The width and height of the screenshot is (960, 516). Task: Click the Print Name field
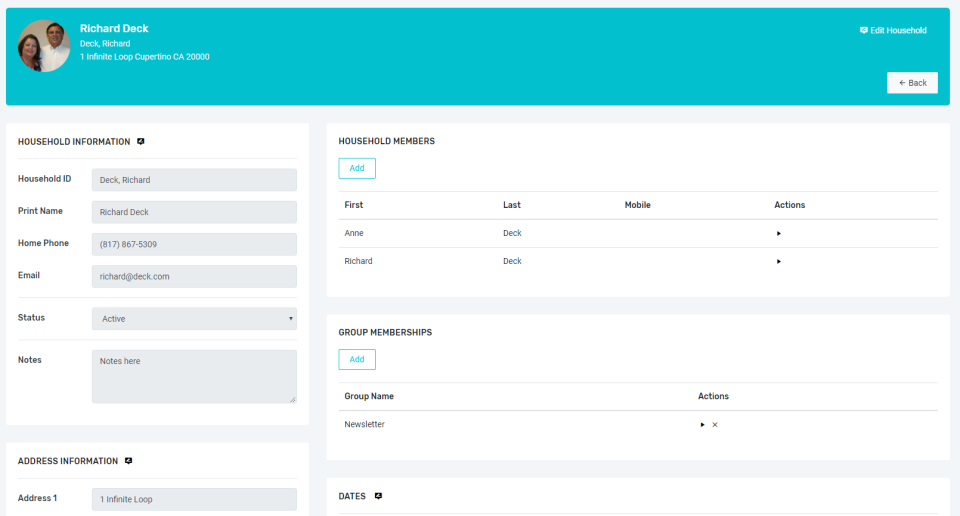pyautogui.click(x=194, y=212)
